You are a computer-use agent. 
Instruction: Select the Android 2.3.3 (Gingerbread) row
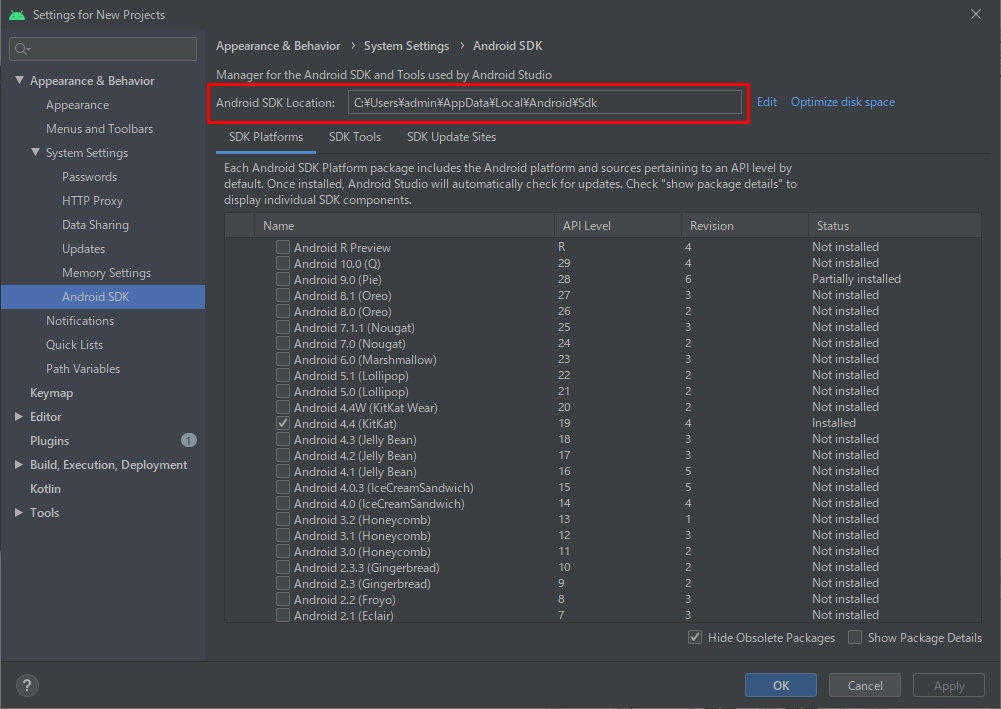tap(603, 567)
